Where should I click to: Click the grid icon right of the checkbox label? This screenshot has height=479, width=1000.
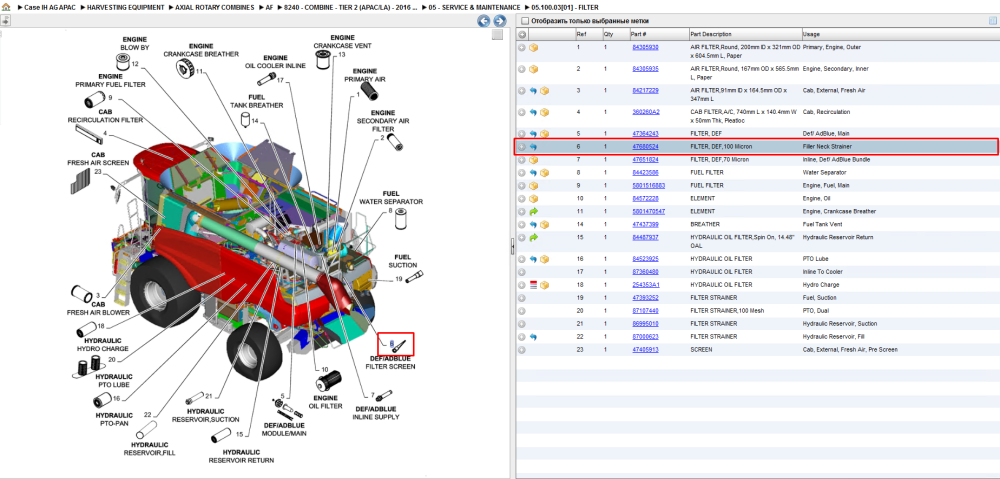point(992,21)
